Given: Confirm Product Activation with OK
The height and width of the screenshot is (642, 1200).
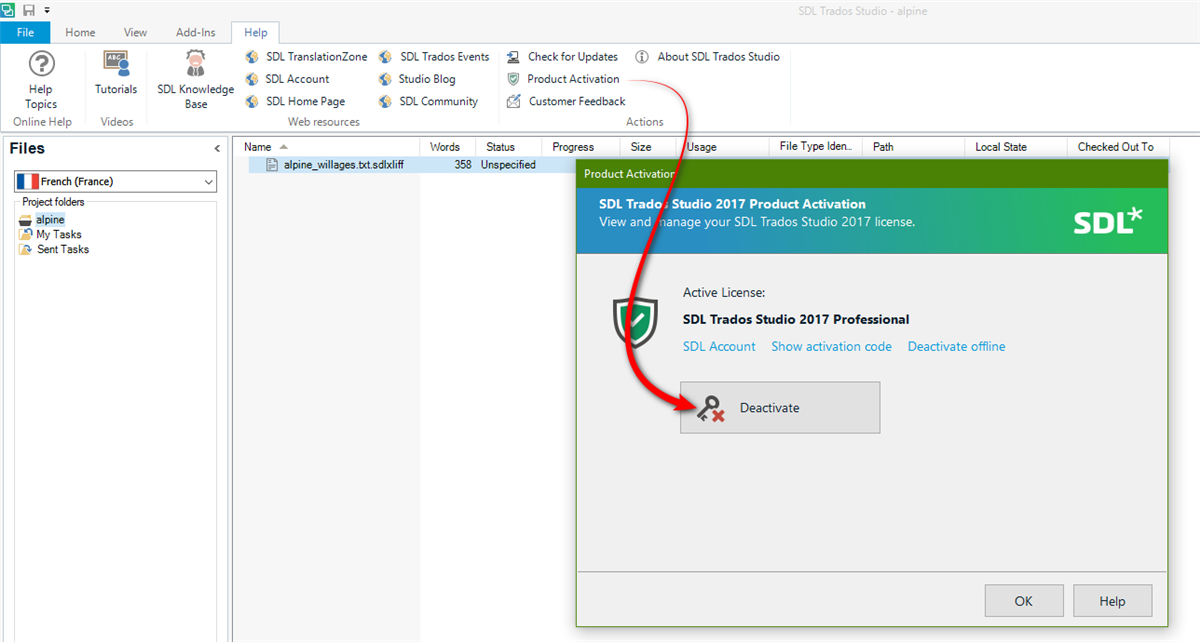Looking at the screenshot, I should (x=1024, y=600).
